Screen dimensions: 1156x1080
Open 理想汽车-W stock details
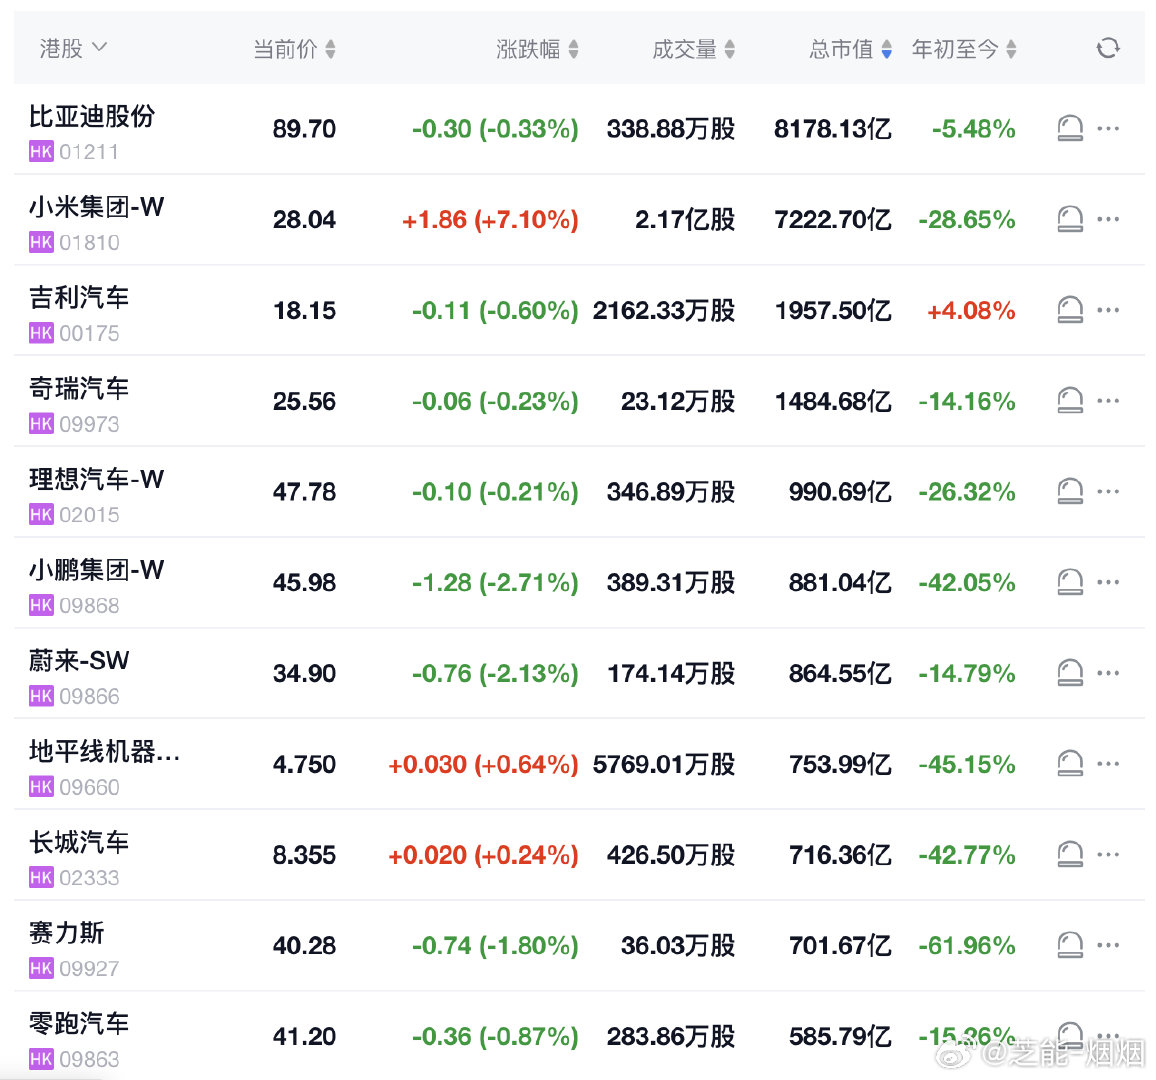pos(97,479)
